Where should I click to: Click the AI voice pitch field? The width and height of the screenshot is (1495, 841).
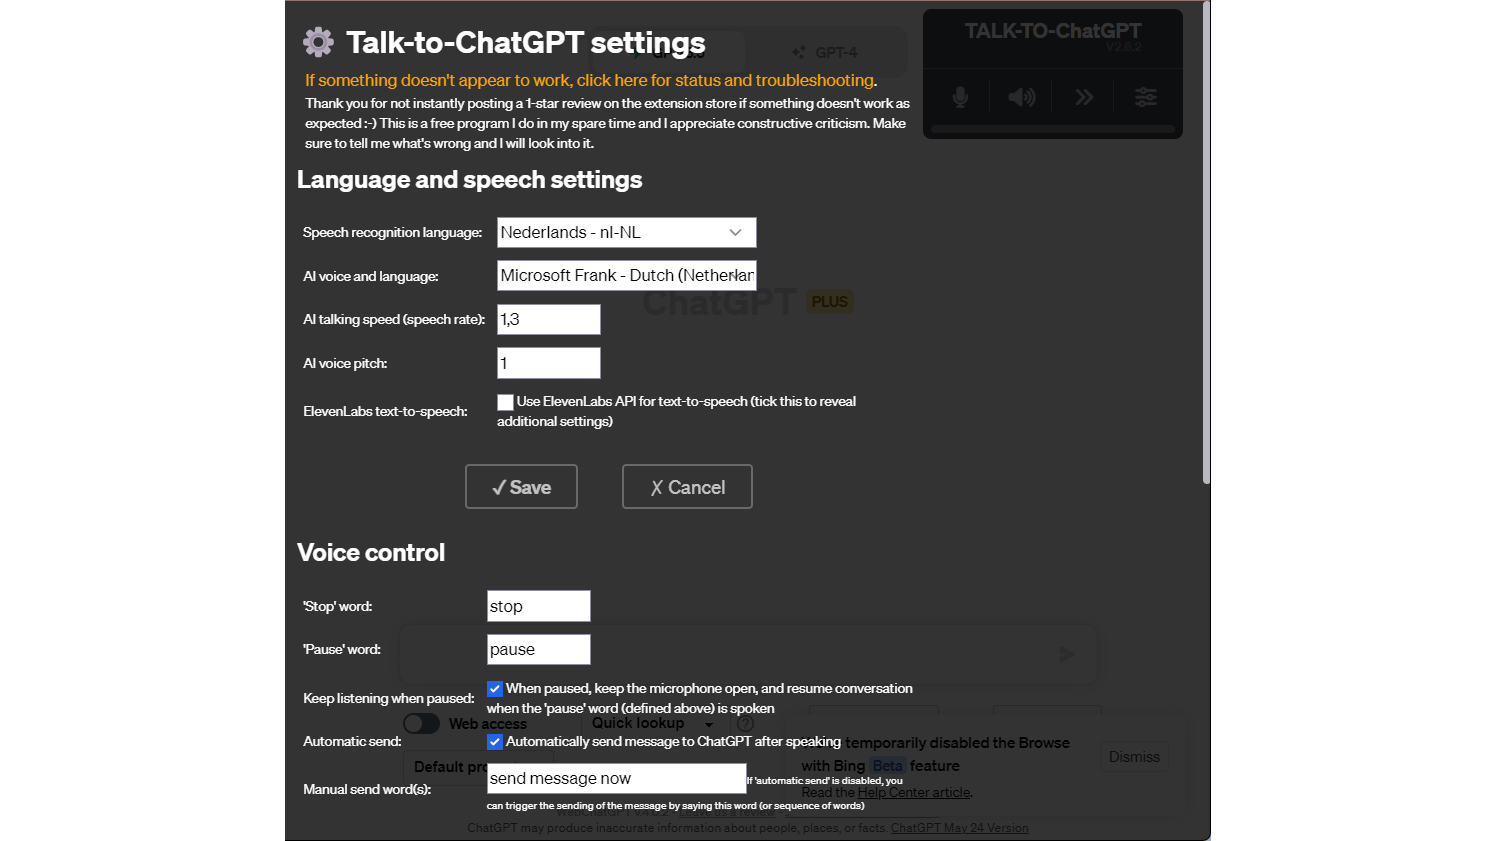click(x=549, y=363)
